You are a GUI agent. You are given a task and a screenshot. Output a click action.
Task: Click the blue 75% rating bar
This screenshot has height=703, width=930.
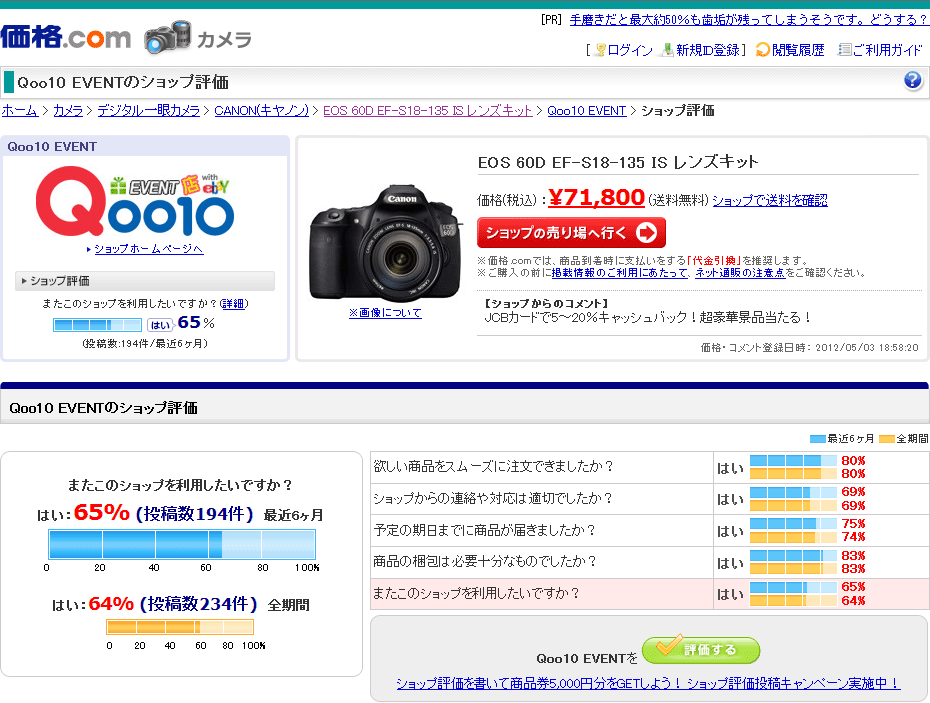[794, 523]
